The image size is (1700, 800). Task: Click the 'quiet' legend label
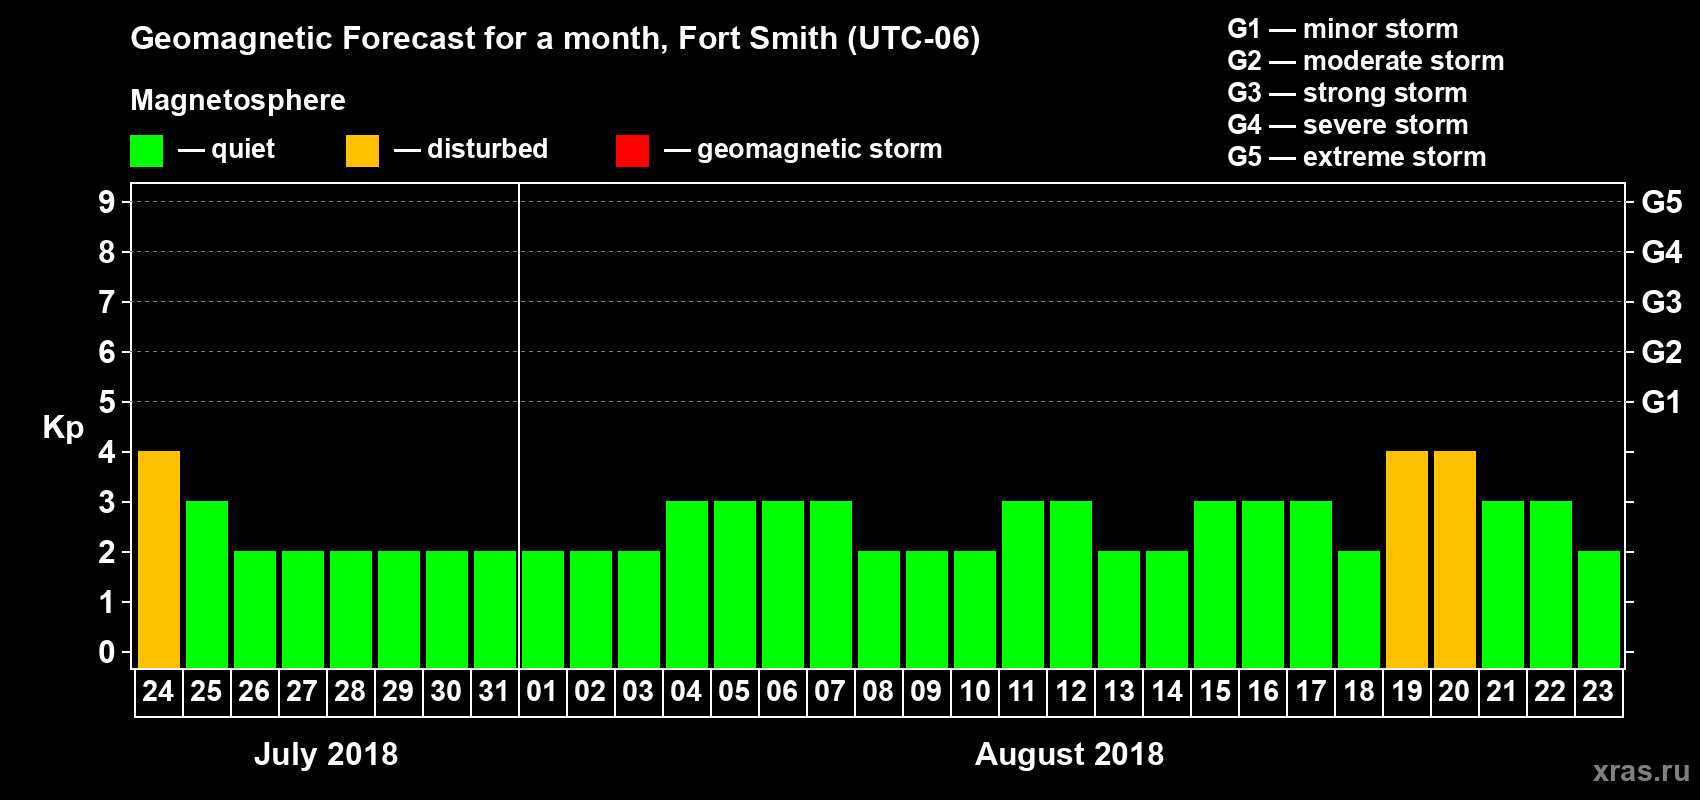click(243, 150)
